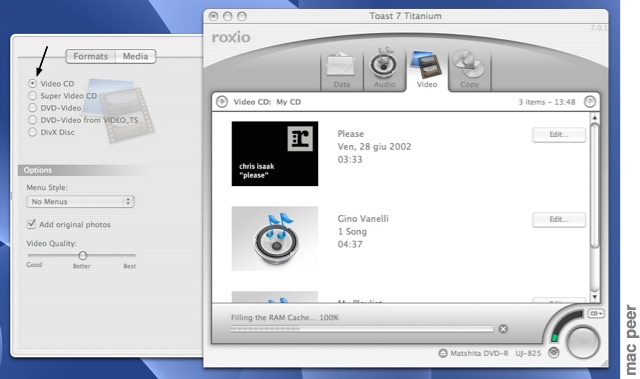640x379 pixels.
Task: Click the 'Ven, 28 giu 2002' date text
Action: (x=374, y=147)
